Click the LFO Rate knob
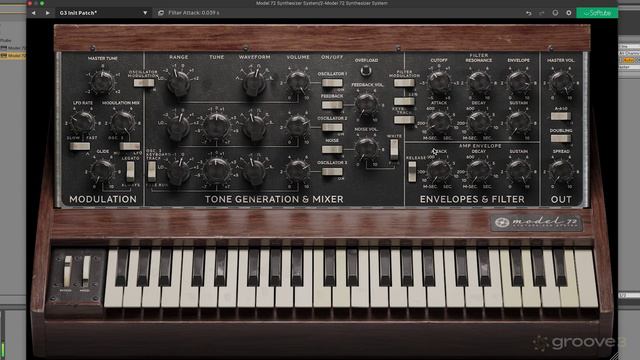 click(x=82, y=122)
